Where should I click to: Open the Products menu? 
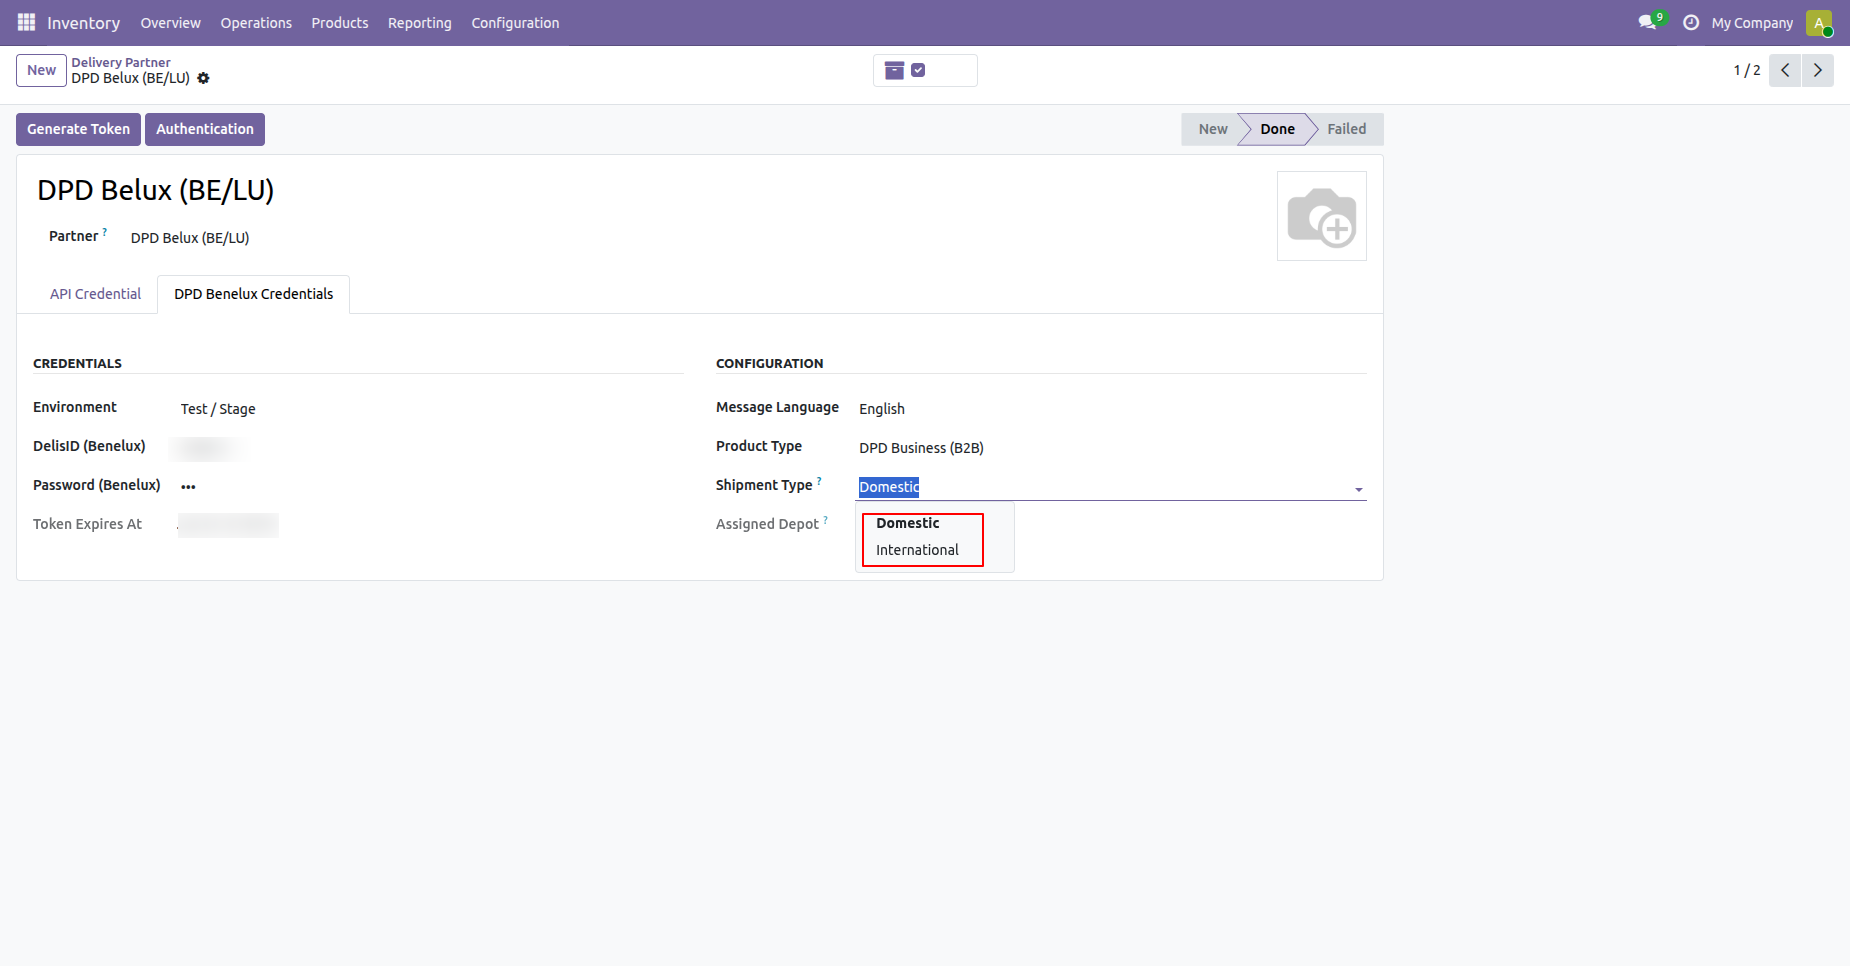(x=340, y=23)
